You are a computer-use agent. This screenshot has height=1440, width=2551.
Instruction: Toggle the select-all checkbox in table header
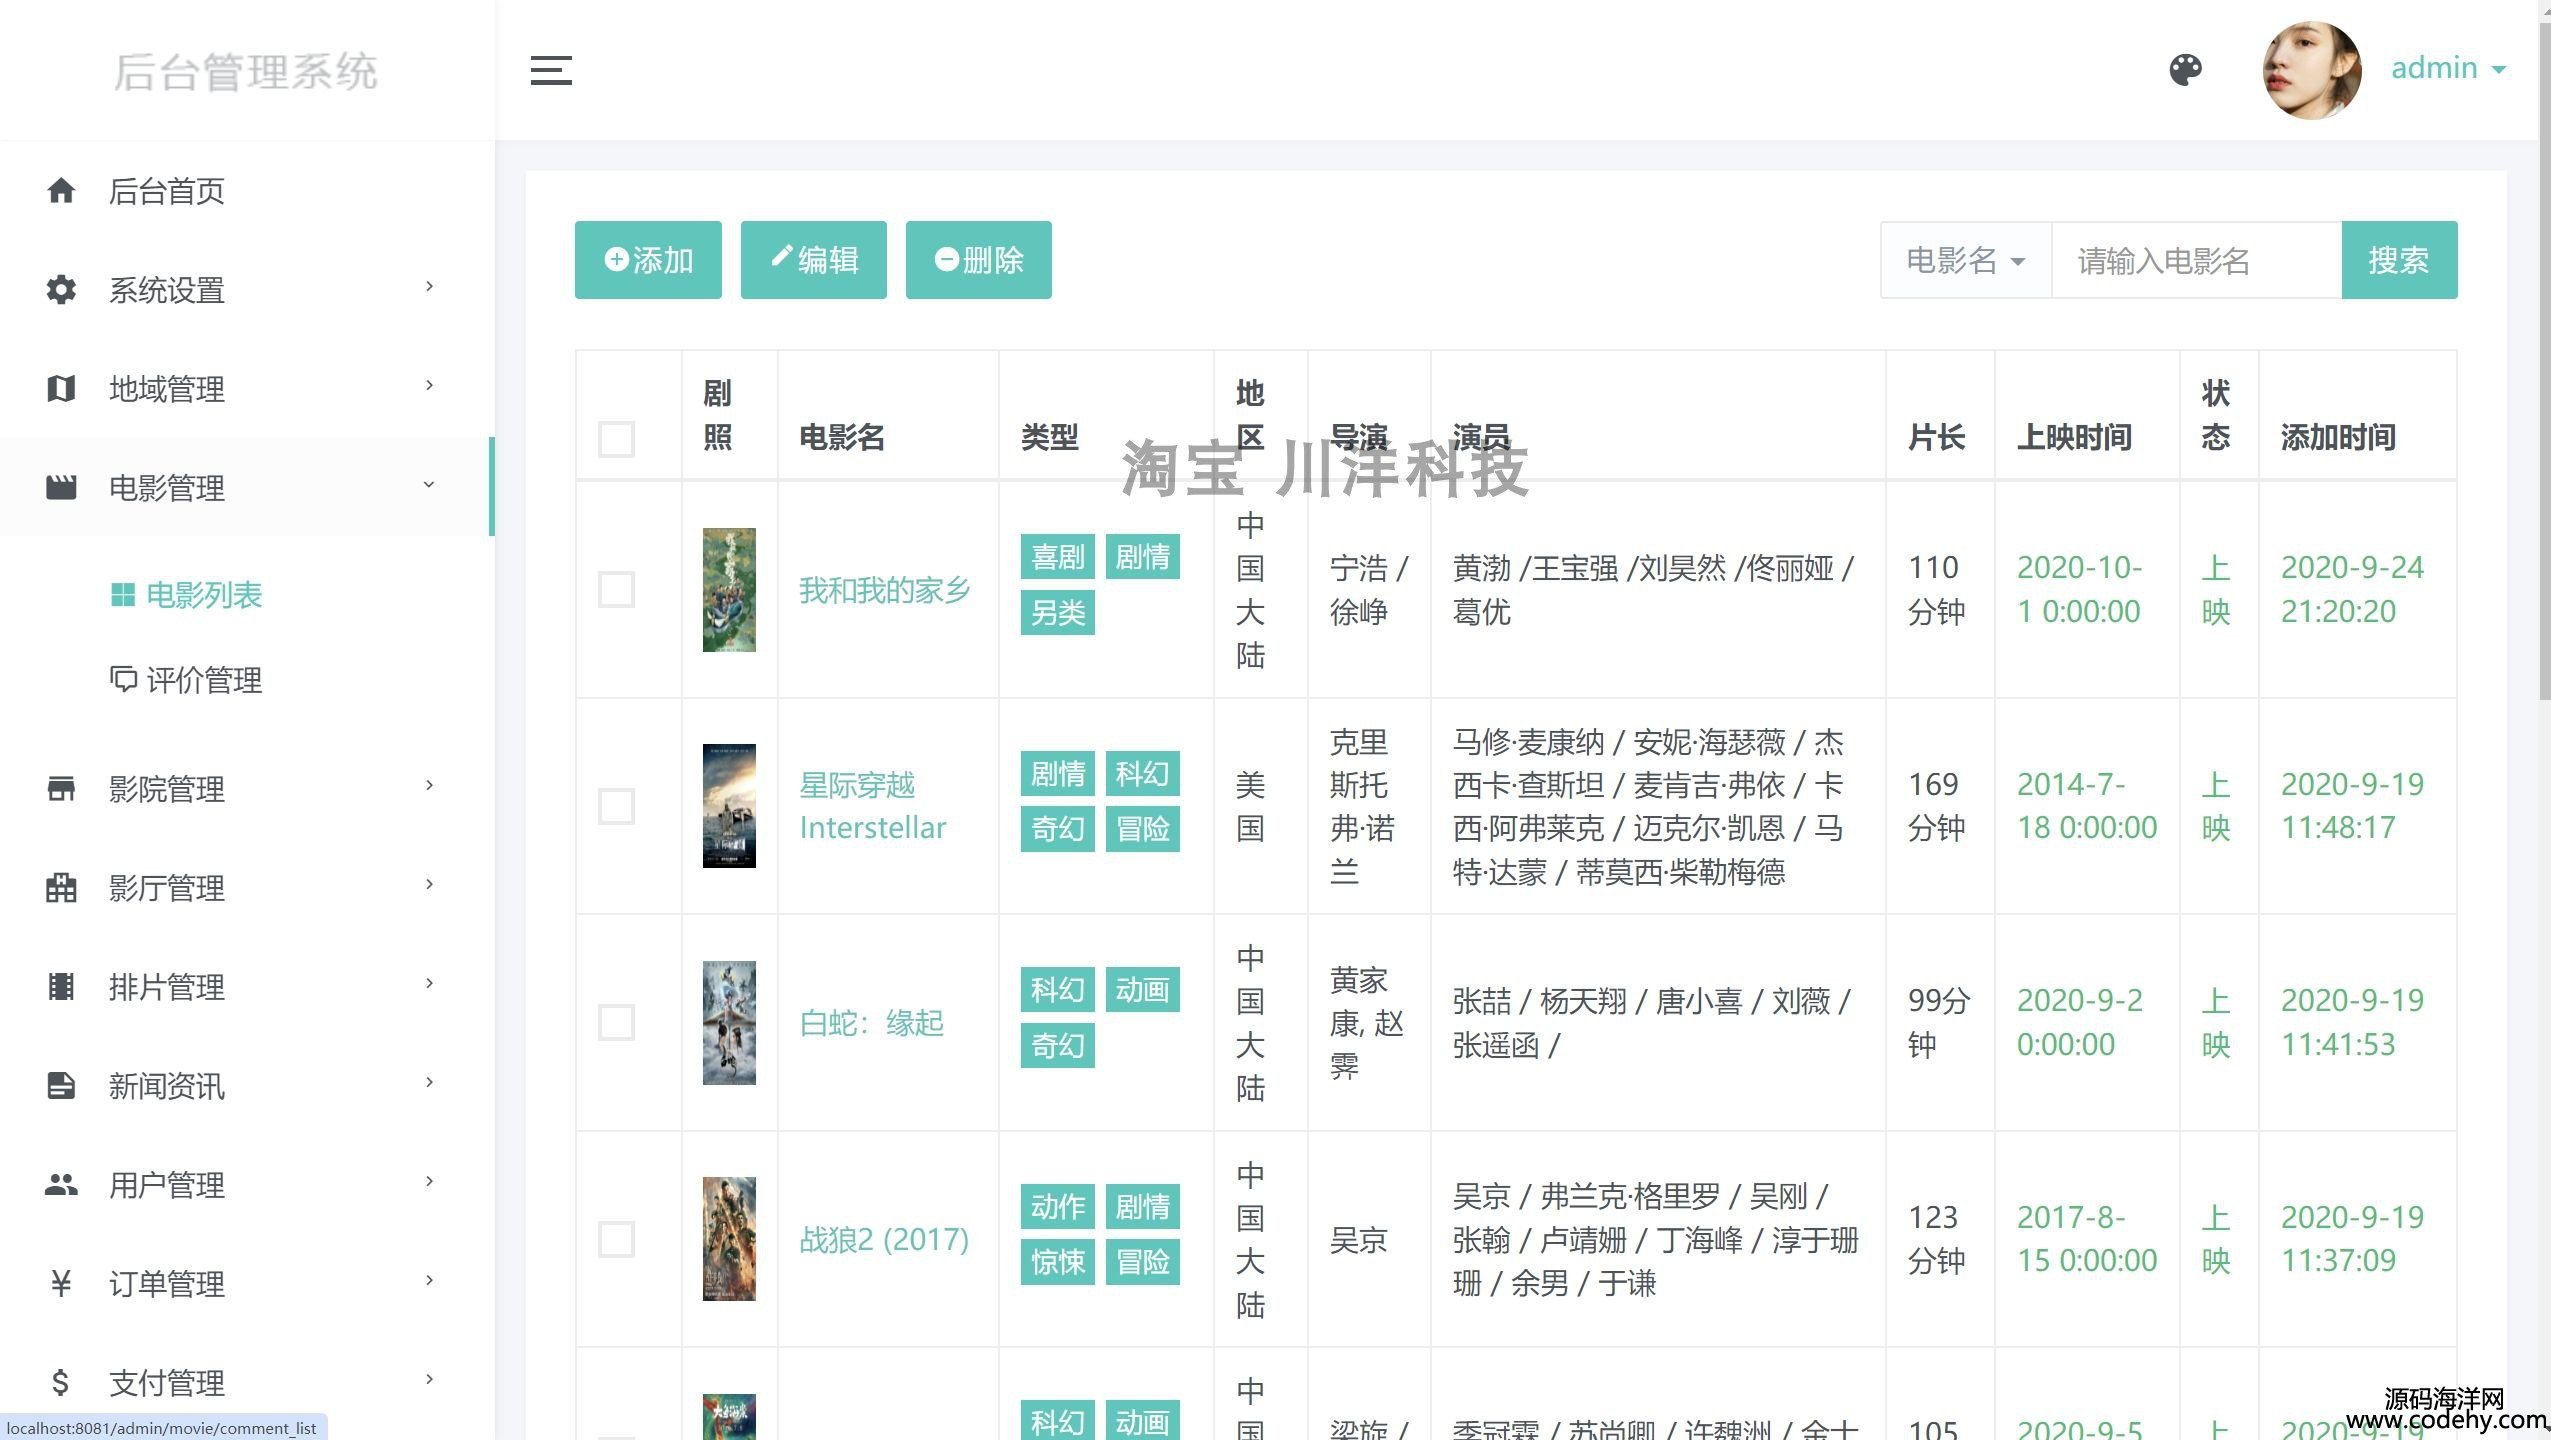pyautogui.click(x=616, y=439)
